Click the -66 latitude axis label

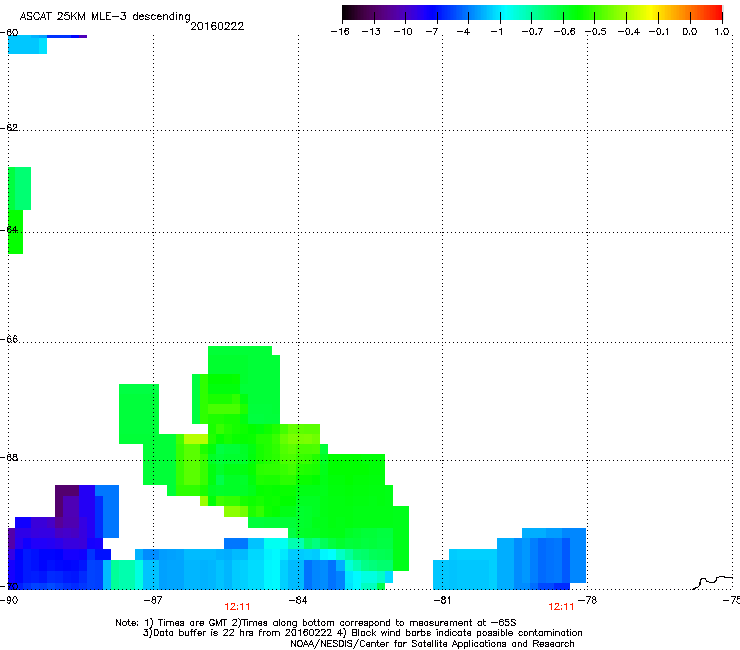(8, 339)
